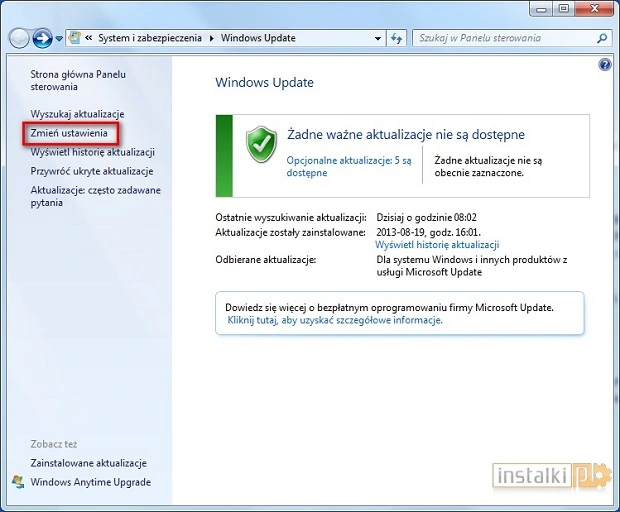
Task: Click the text Dzisiaj o godzinie 08:02
Action: [x=426, y=217]
